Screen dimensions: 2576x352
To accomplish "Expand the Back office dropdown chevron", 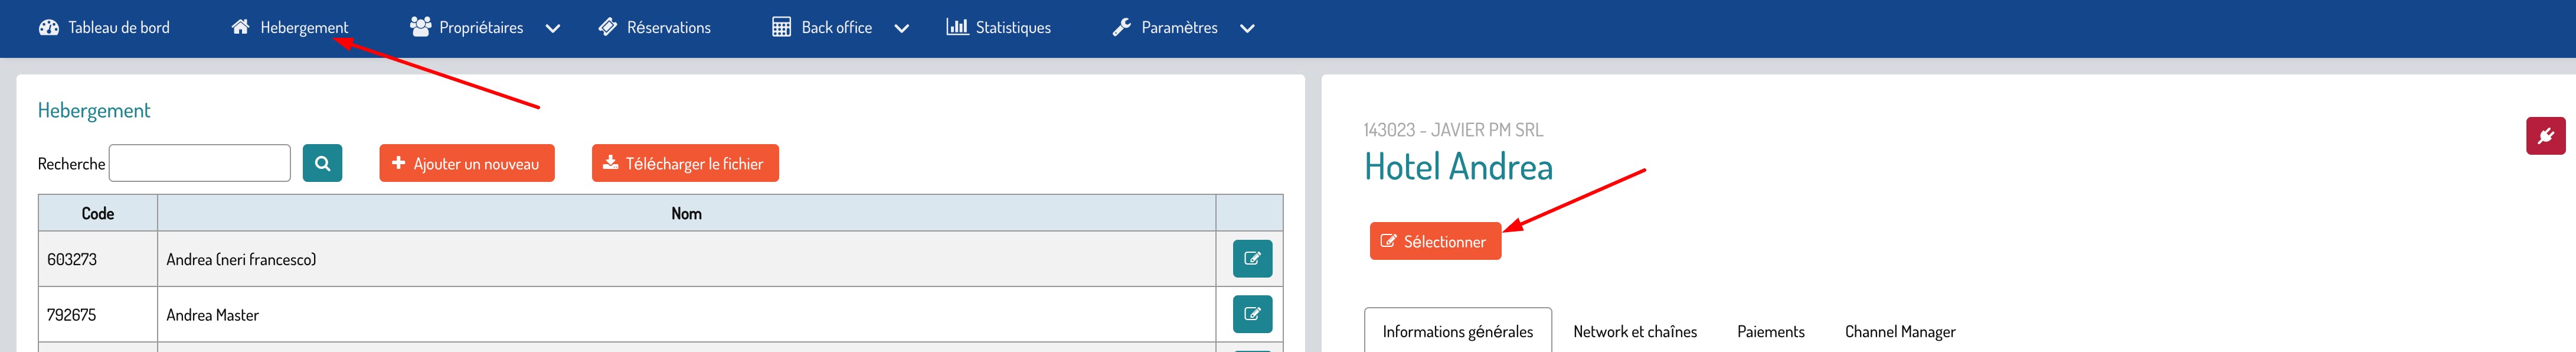I will pos(902,28).
